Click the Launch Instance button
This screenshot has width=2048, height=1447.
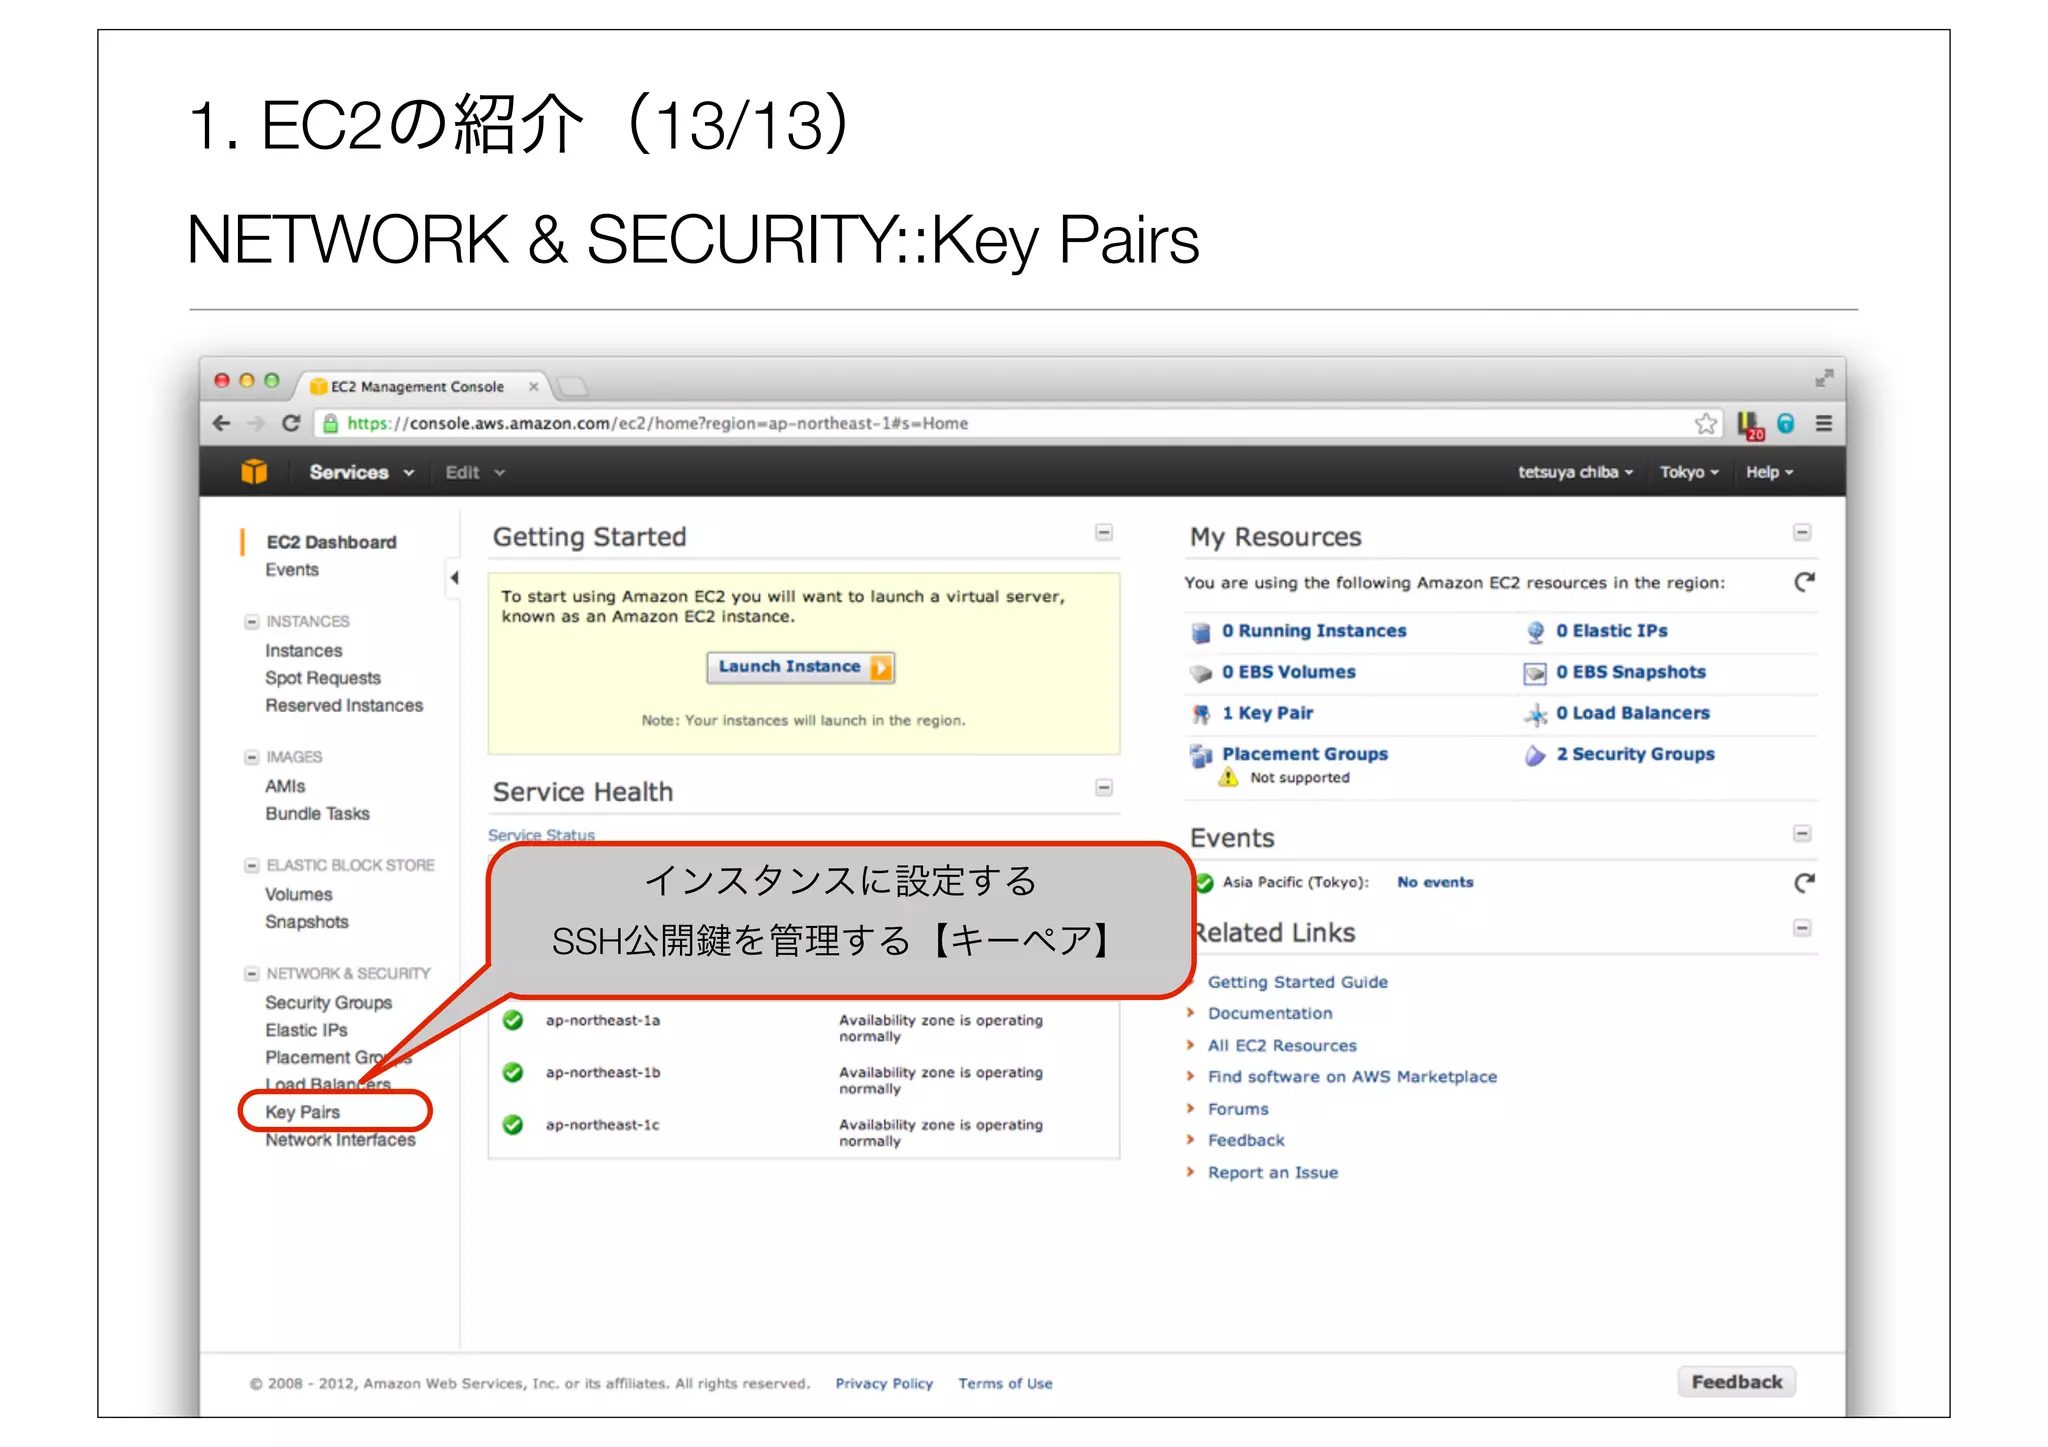click(x=800, y=667)
